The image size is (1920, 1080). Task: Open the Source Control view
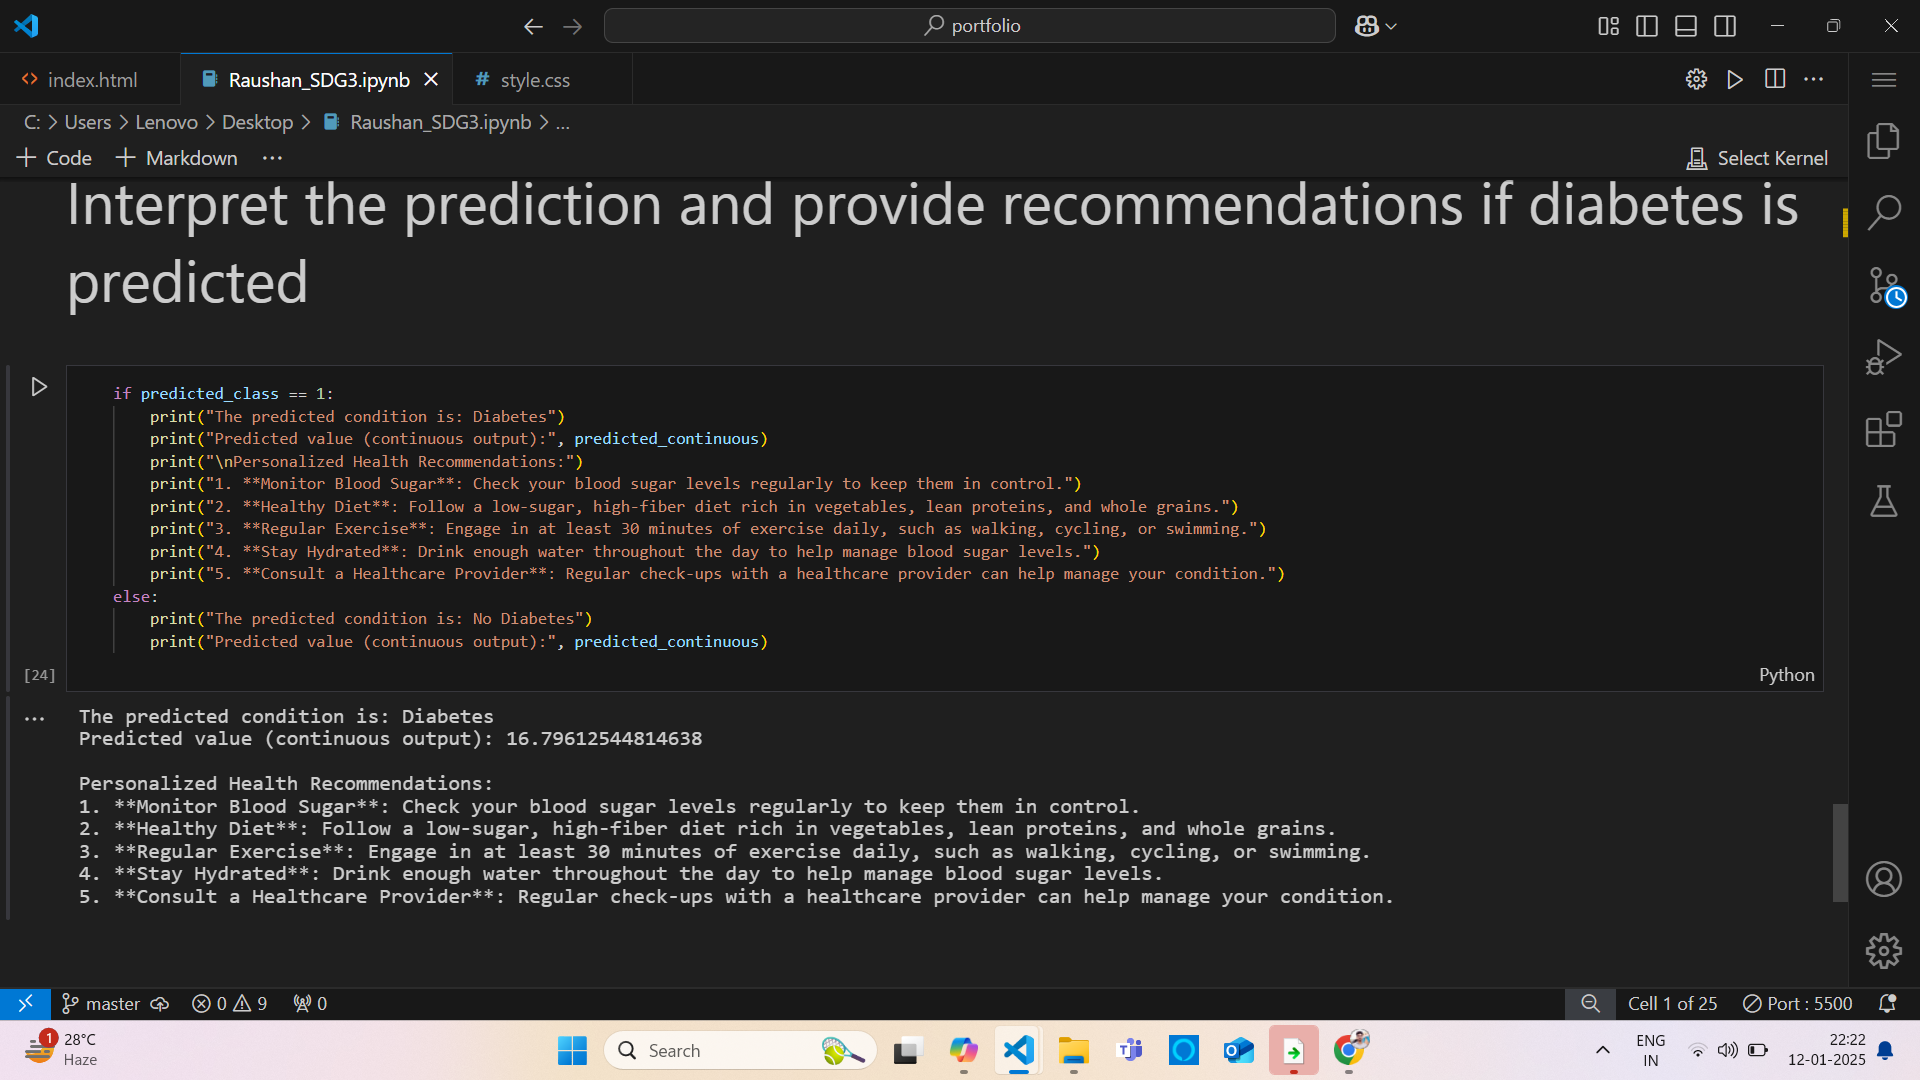click(1883, 286)
